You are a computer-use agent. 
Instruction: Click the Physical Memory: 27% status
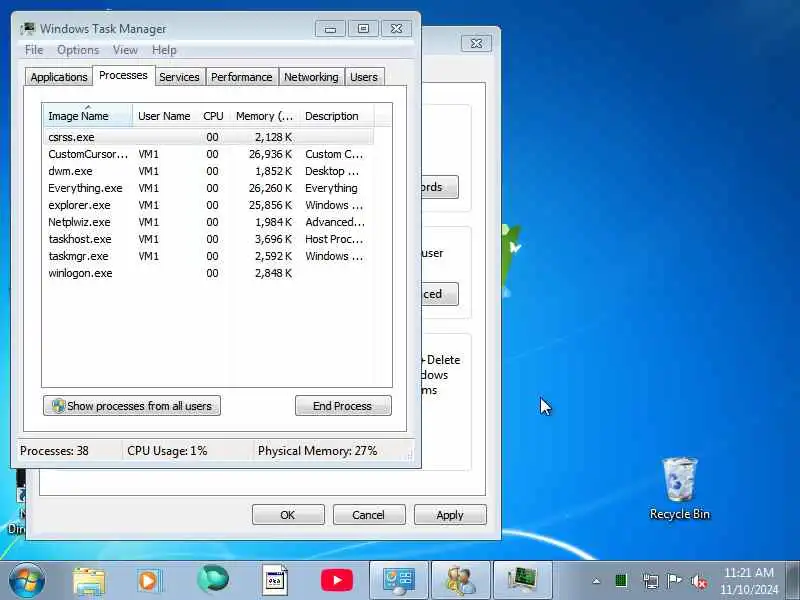[x=317, y=451]
